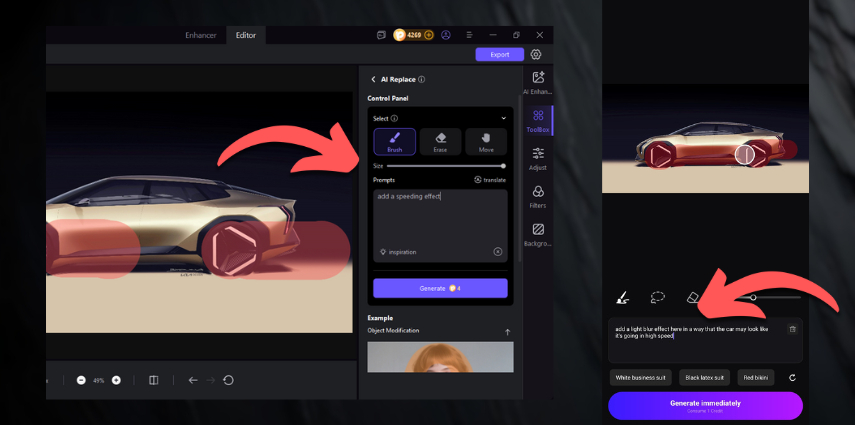Collapse the Example section arrow
This screenshot has width=855, height=425.
pyautogui.click(x=507, y=331)
